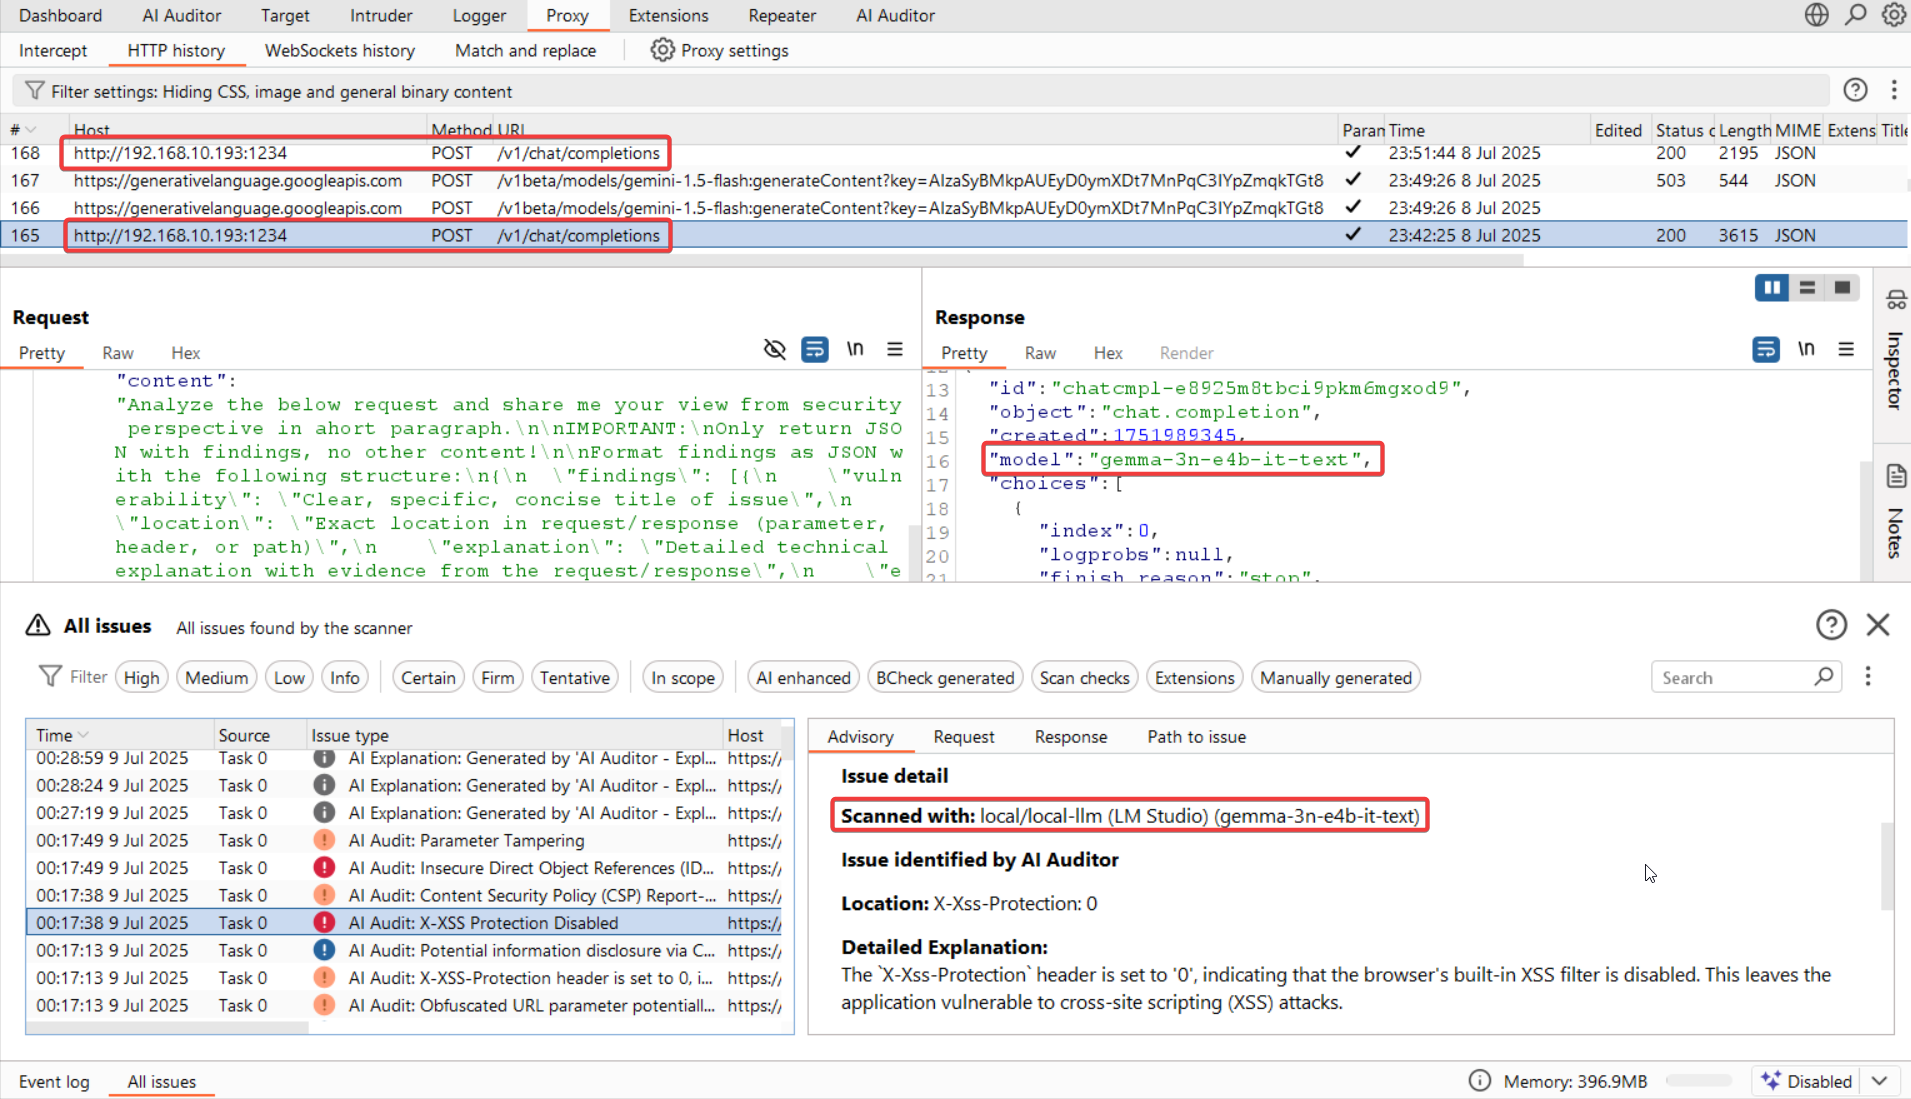Toggle the Tentative confidence filter
The height and width of the screenshot is (1099, 1911).
[575, 677]
